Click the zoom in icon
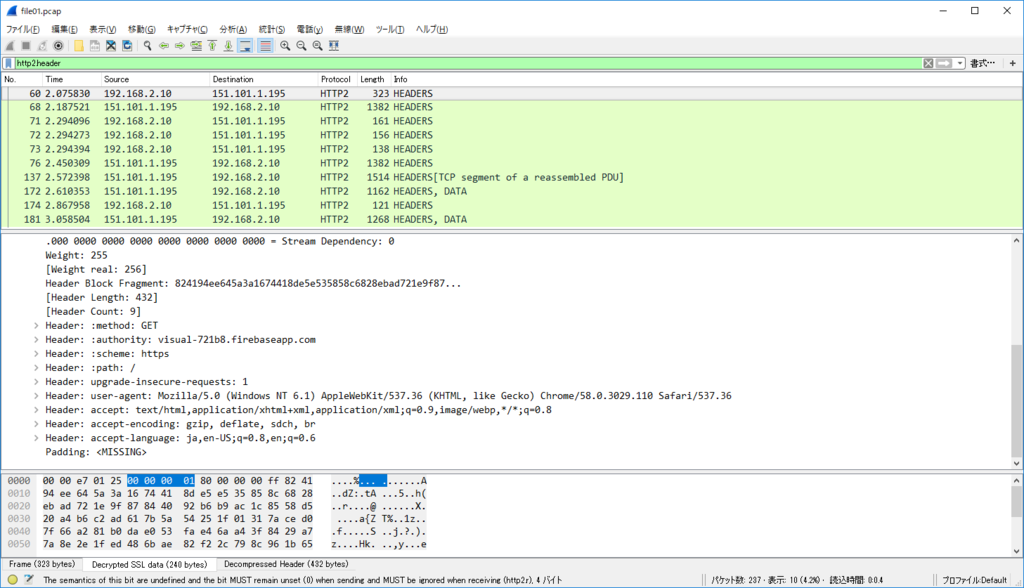 point(285,46)
